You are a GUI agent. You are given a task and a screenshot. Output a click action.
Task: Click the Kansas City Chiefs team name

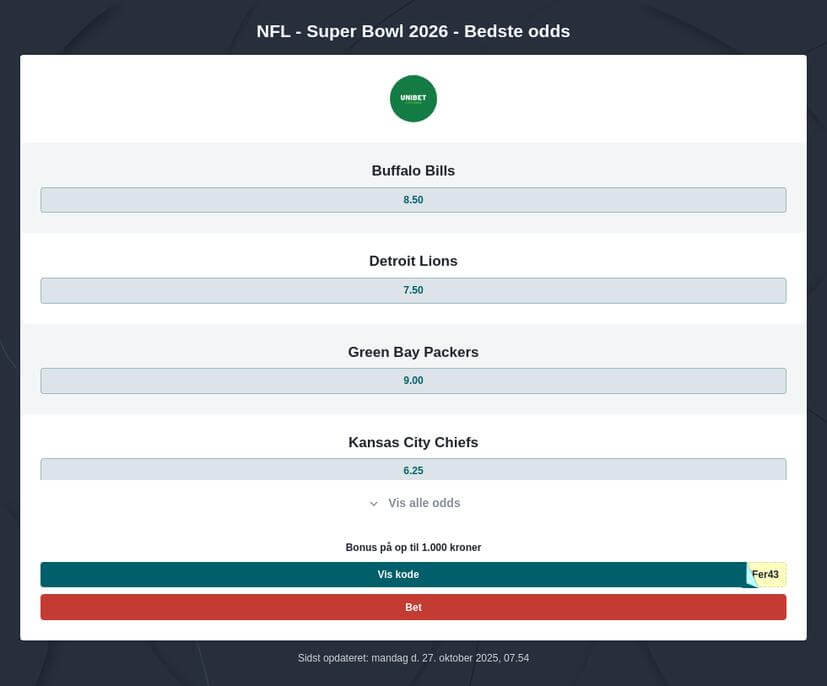(413, 442)
